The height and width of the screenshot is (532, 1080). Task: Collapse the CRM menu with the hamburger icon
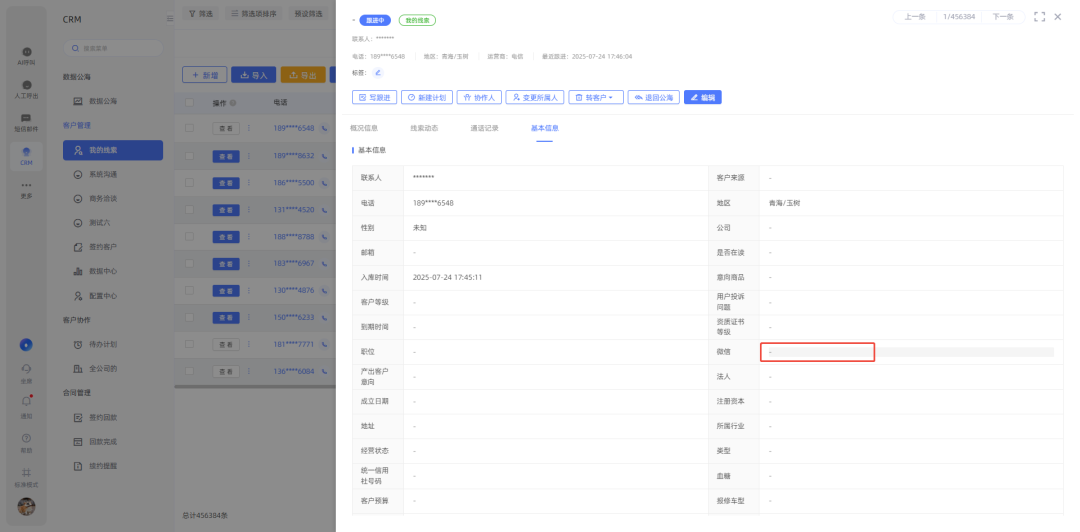pos(169,19)
